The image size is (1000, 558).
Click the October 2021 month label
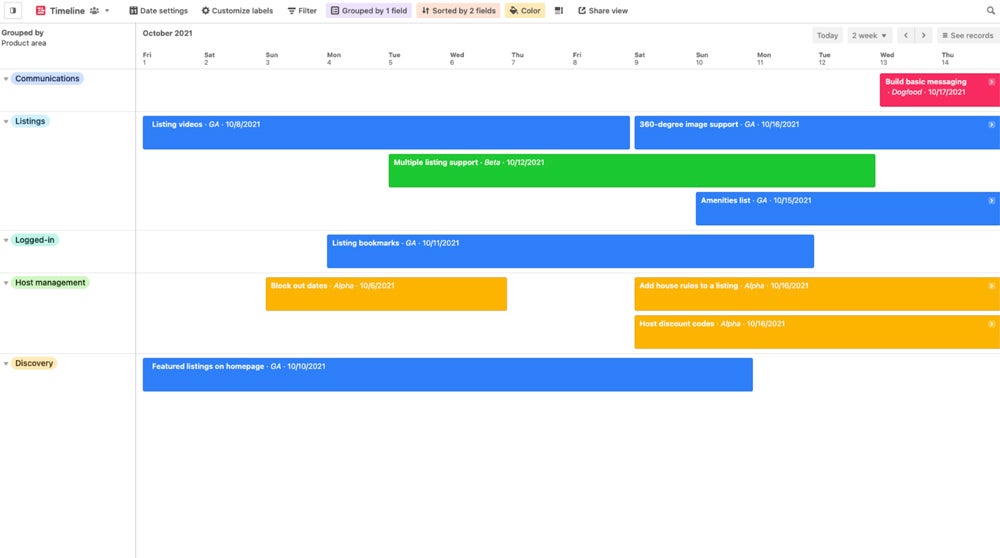(x=167, y=33)
